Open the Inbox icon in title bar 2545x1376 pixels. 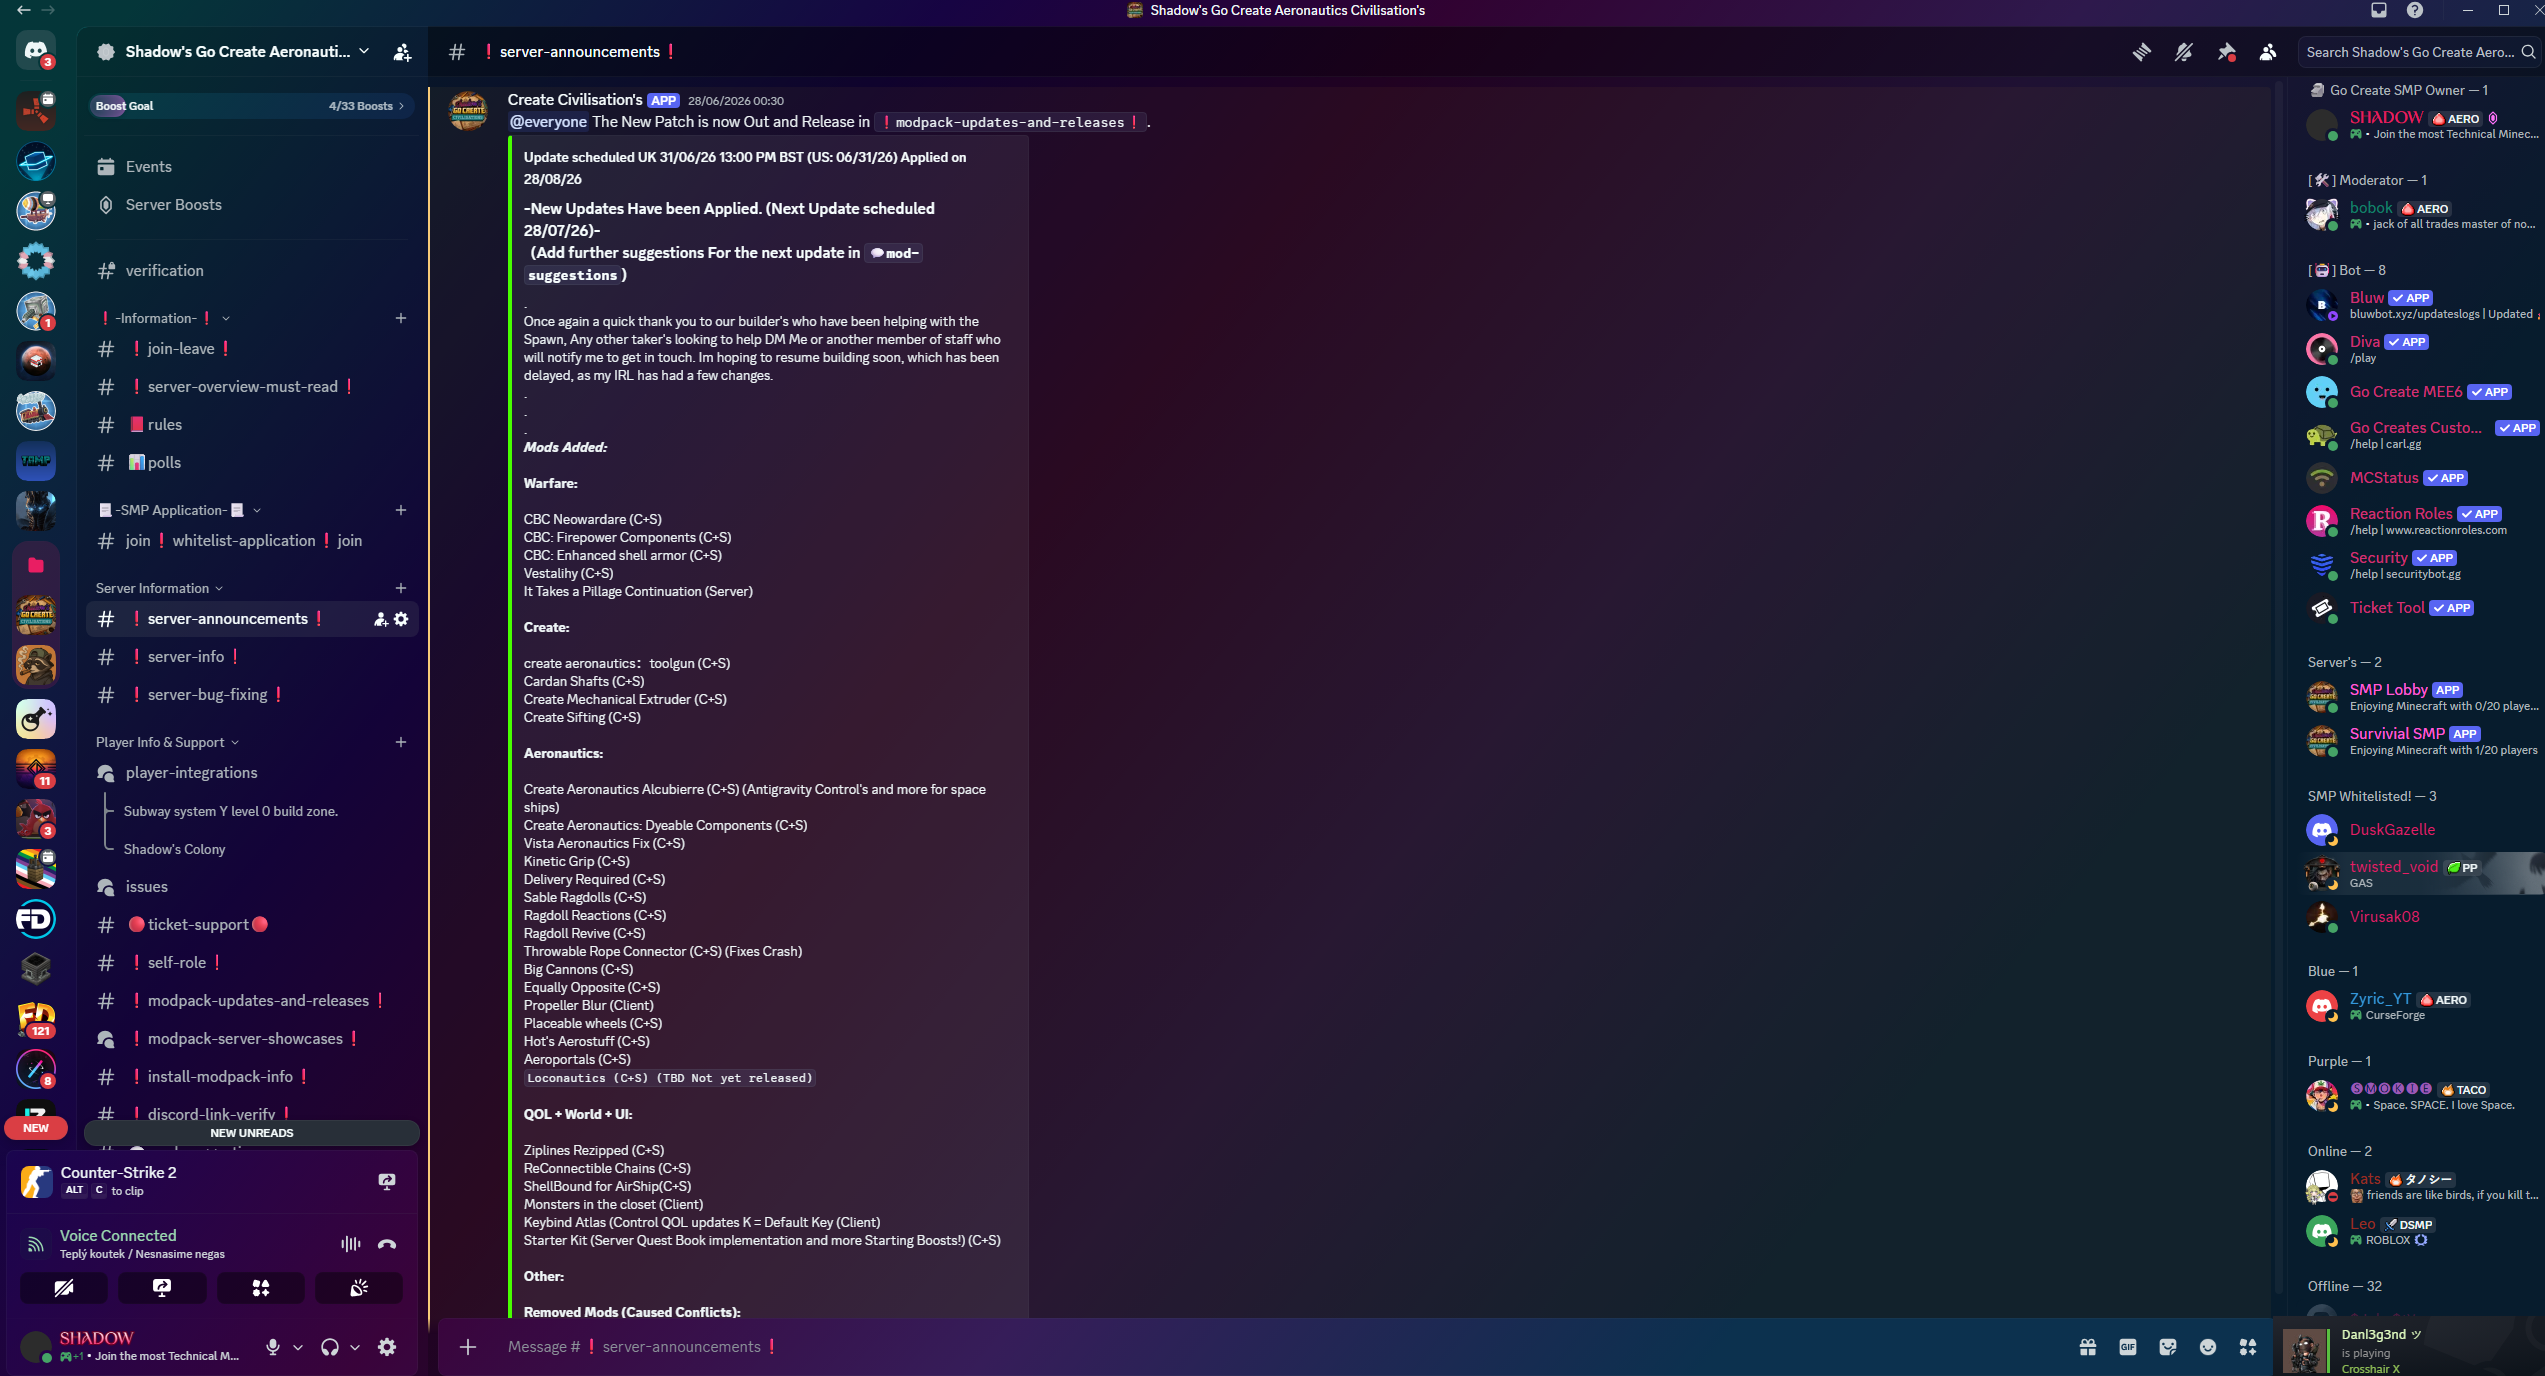[2379, 10]
